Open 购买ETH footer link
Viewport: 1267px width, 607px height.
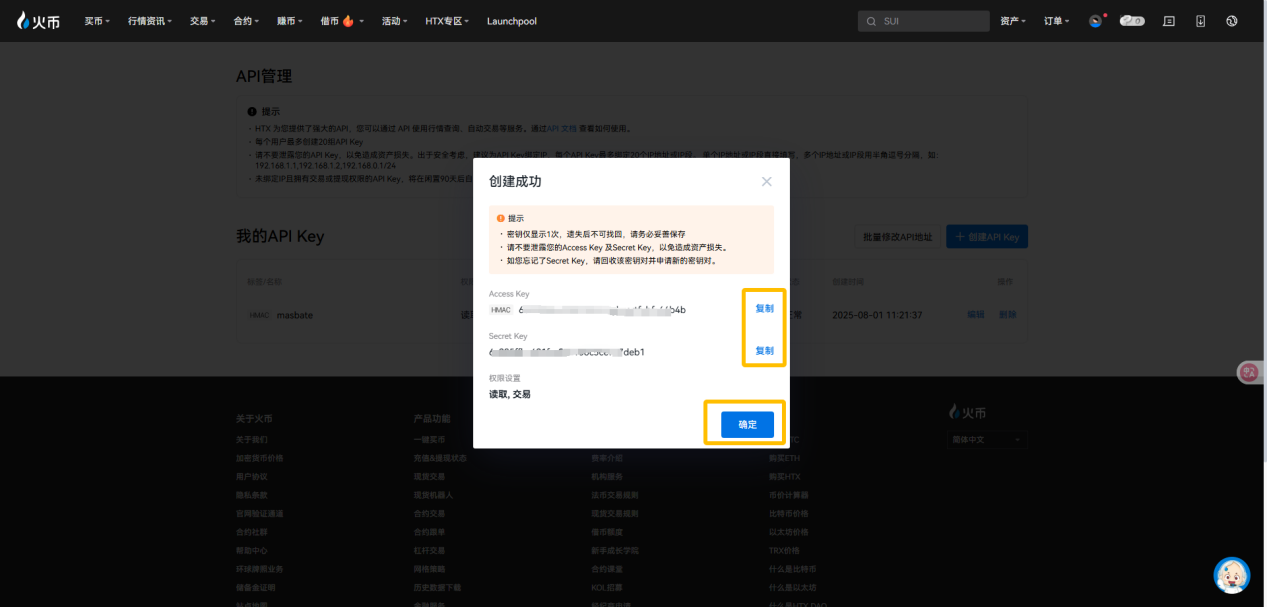click(x=786, y=458)
